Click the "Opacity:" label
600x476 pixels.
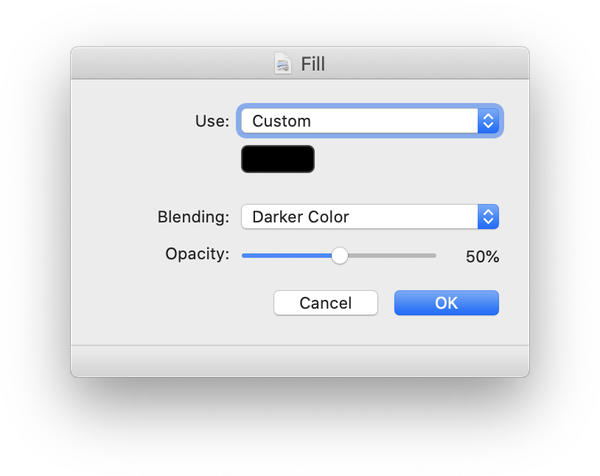coord(197,254)
